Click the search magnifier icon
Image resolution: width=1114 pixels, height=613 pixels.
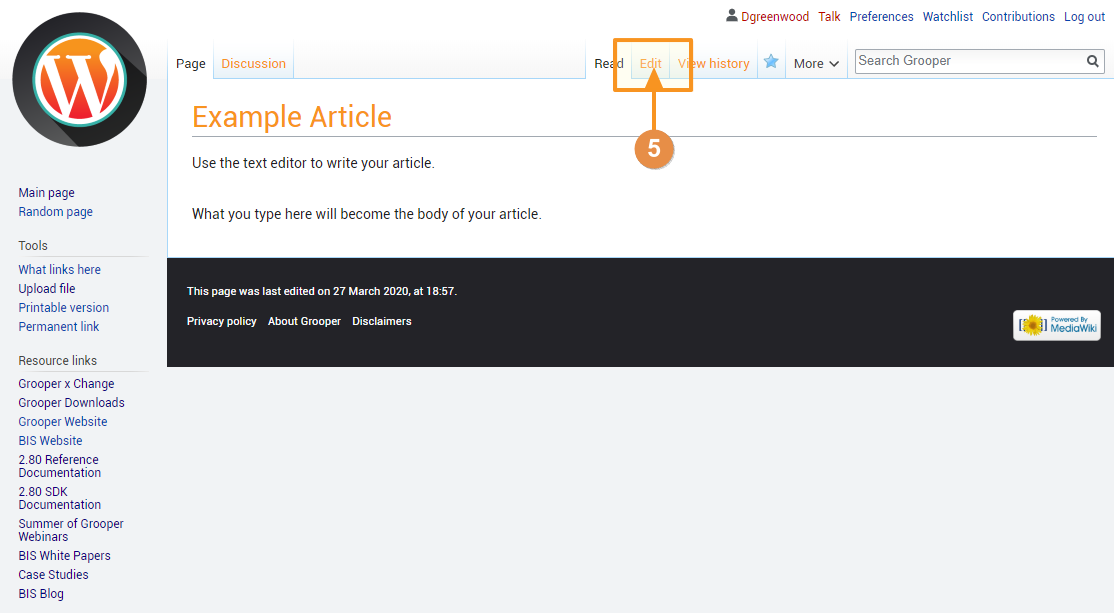pyautogui.click(x=1093, y=61)
